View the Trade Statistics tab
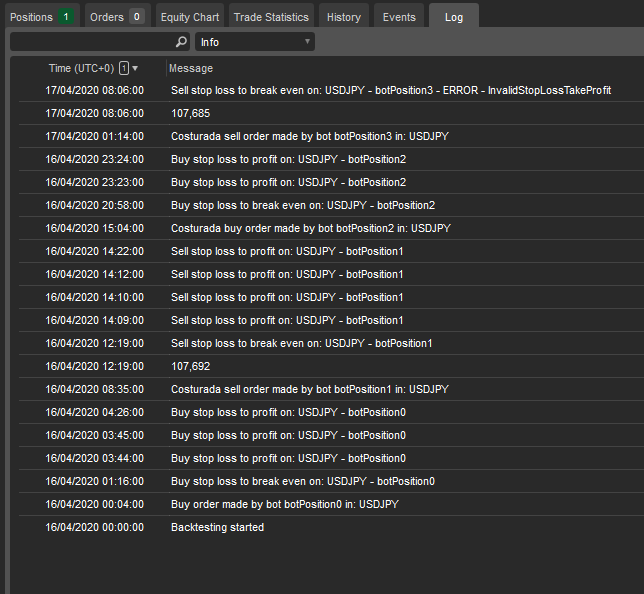Viewport: 644px width, 594px height. (x=271, y=17)
